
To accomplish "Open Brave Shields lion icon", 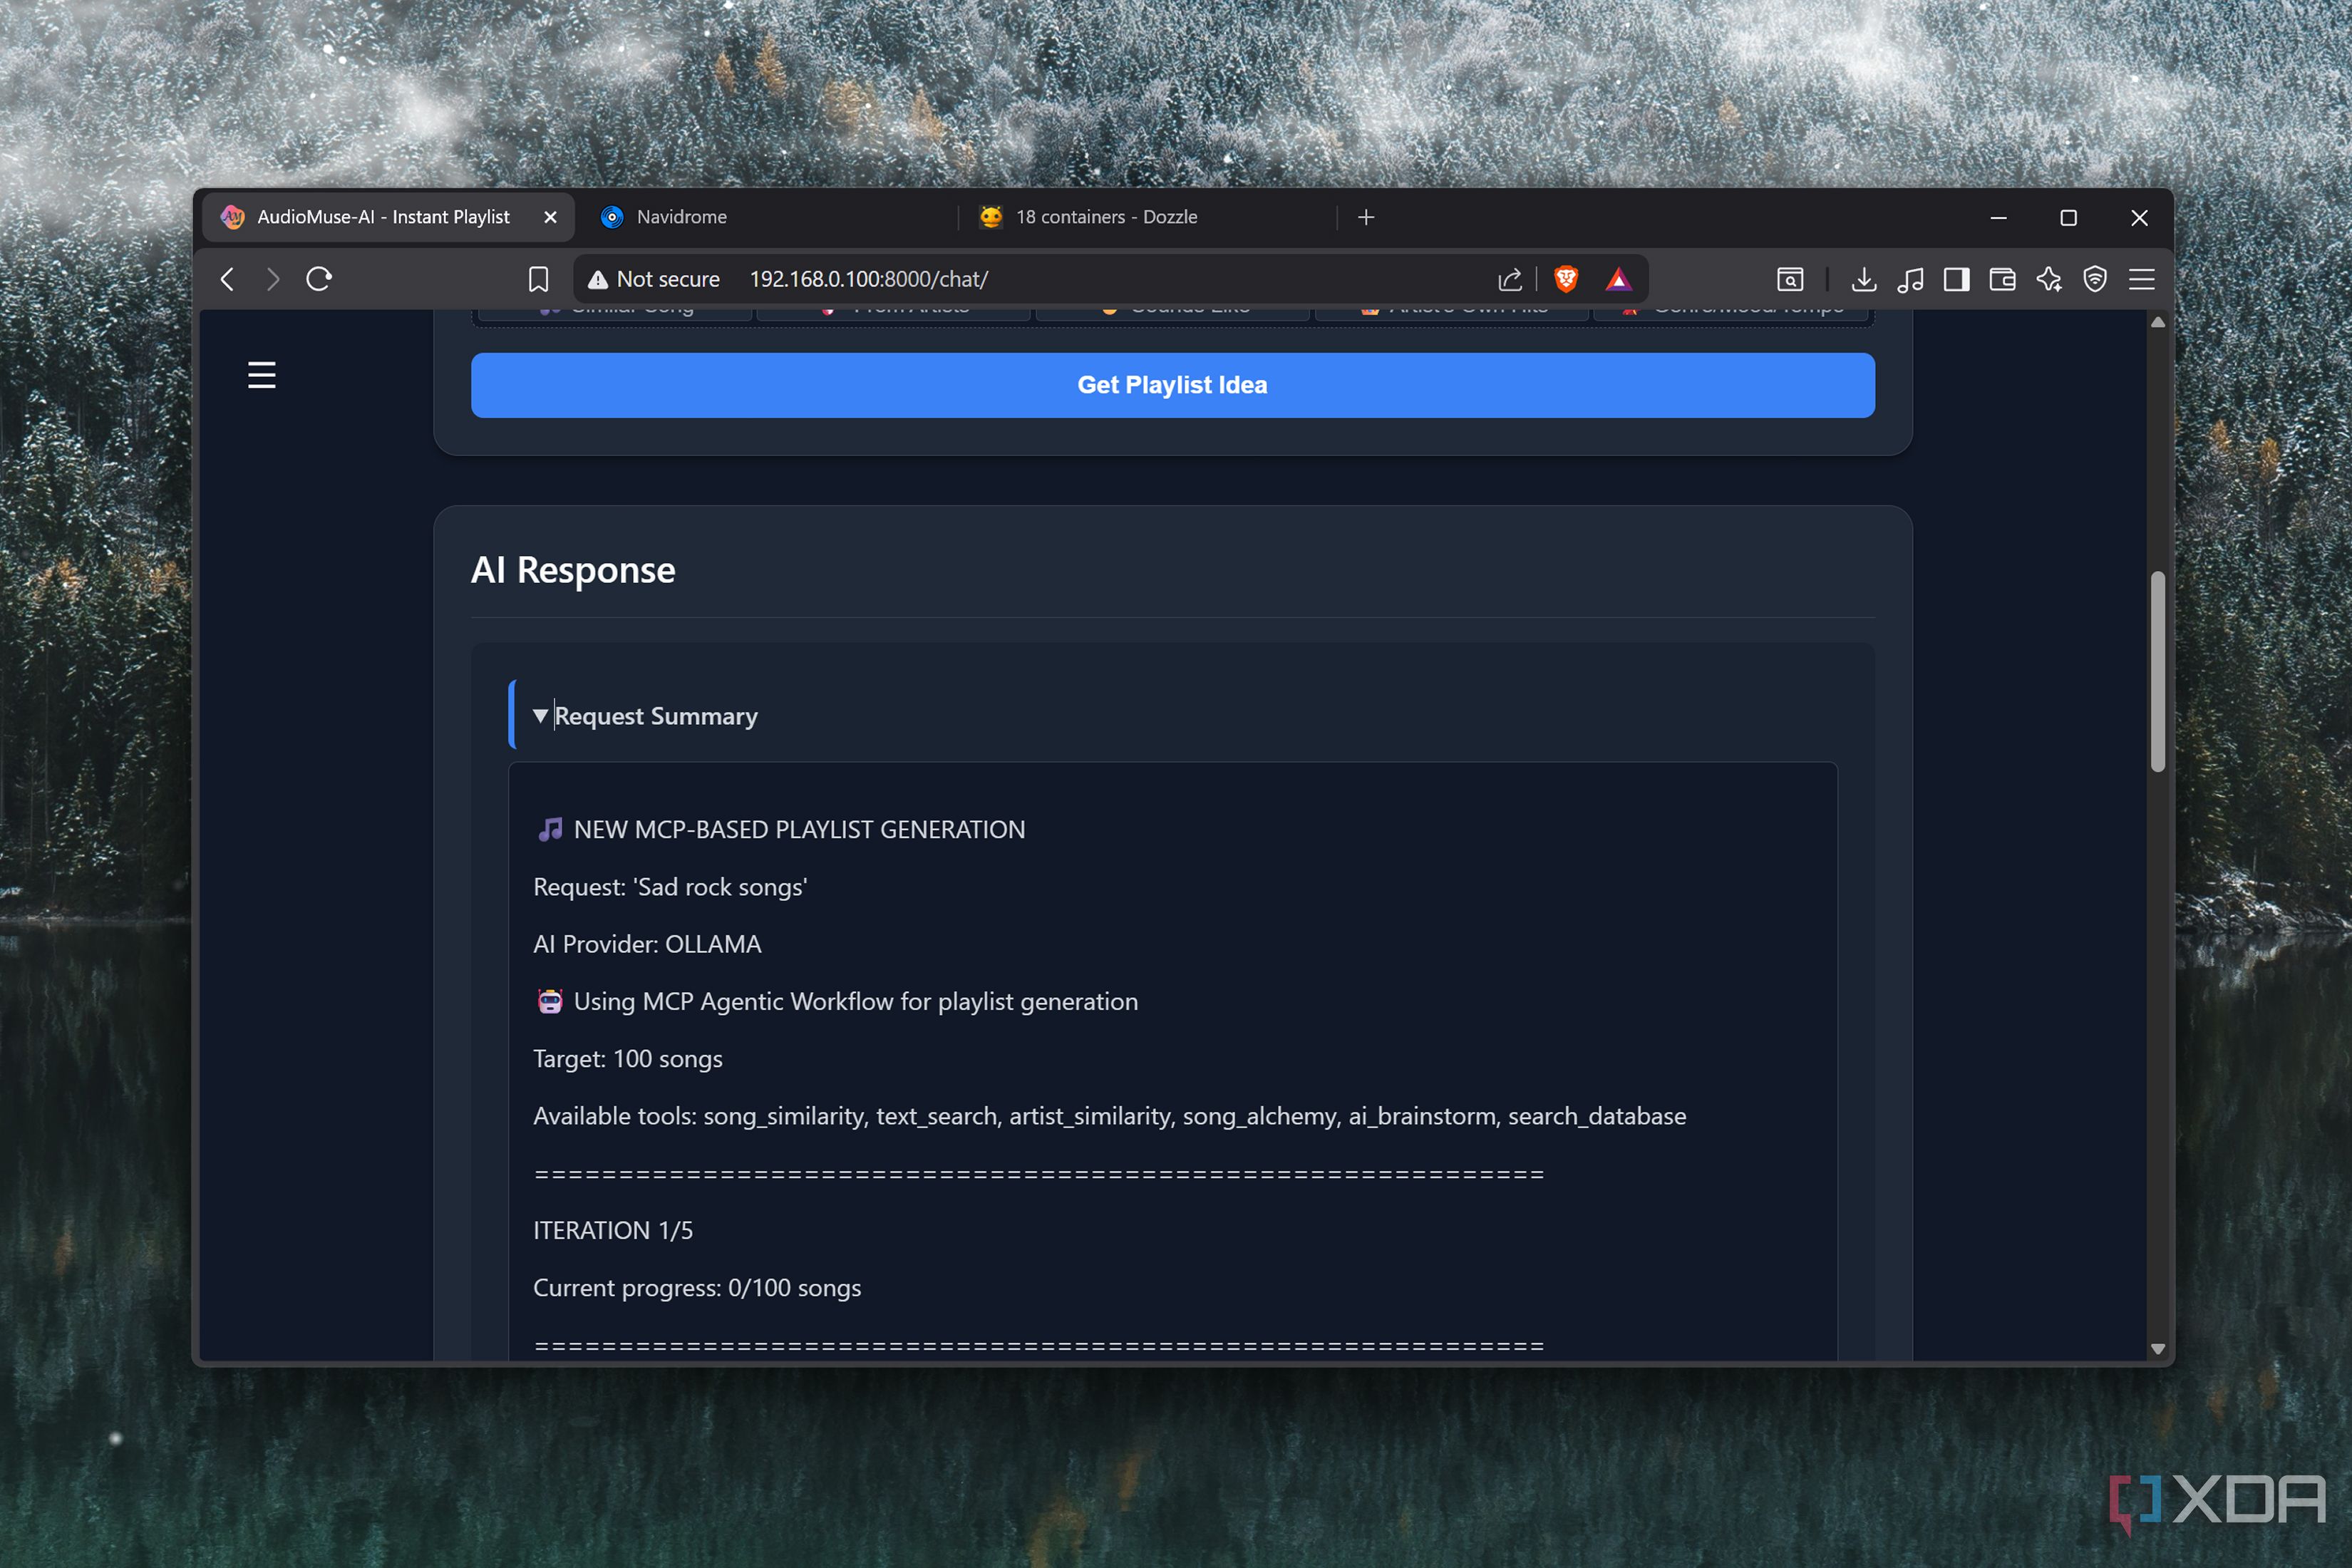I will 1566,279.
